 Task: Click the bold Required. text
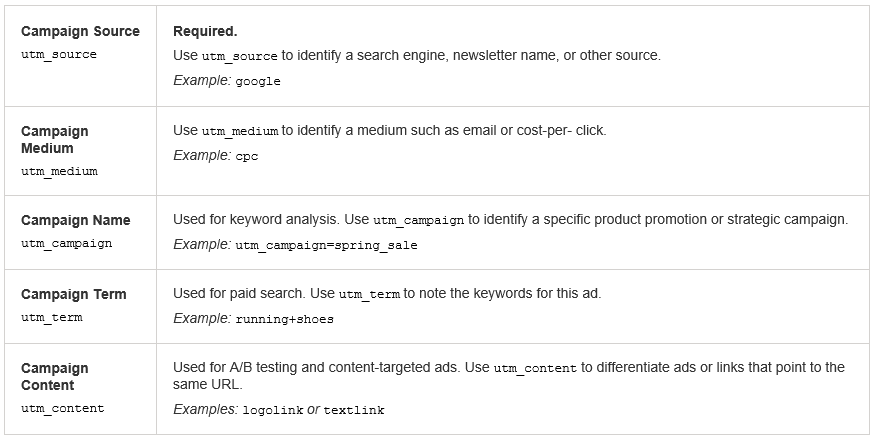205,31
